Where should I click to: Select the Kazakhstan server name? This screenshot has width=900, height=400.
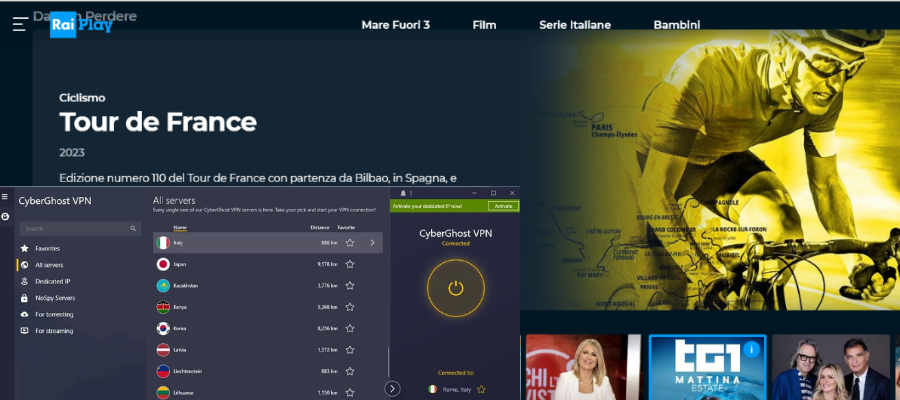click(186, 286)
